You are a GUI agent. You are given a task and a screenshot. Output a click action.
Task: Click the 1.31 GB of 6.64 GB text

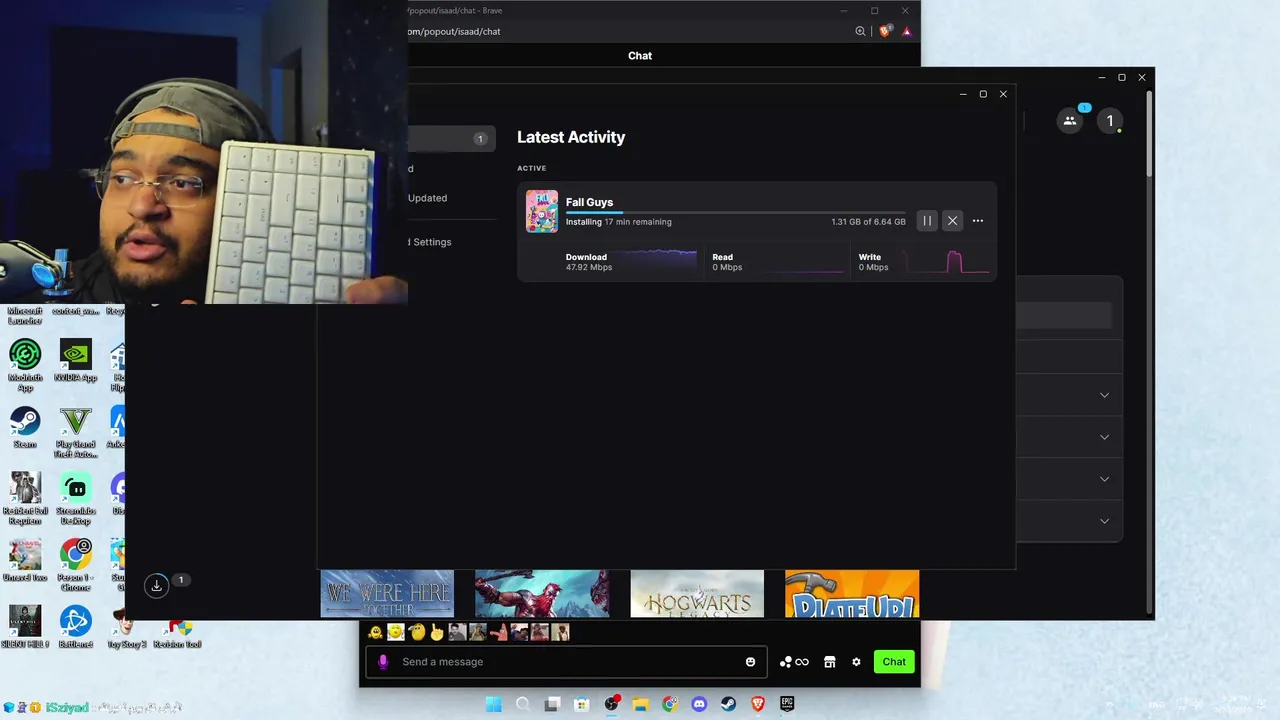click(x=868, y=222)
